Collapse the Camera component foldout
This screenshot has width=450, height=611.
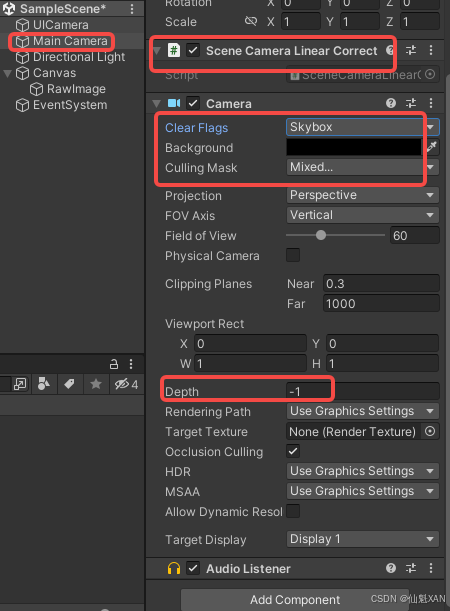[157, 104]
